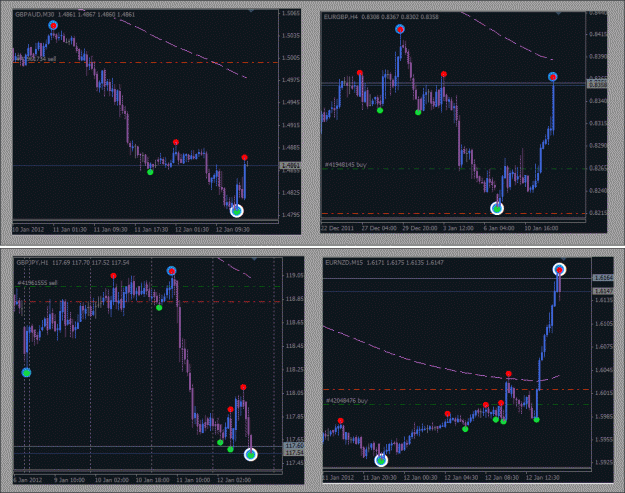Click the chart shift triangle on GBPAUD chart
The height and width of the screenshot is (493, 625).
251,11
